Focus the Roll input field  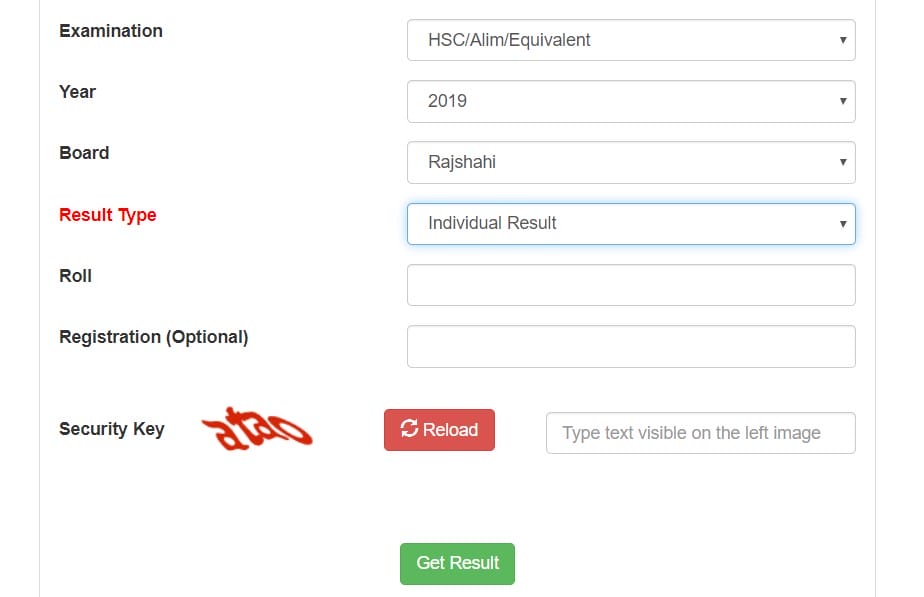click(631, 285)
